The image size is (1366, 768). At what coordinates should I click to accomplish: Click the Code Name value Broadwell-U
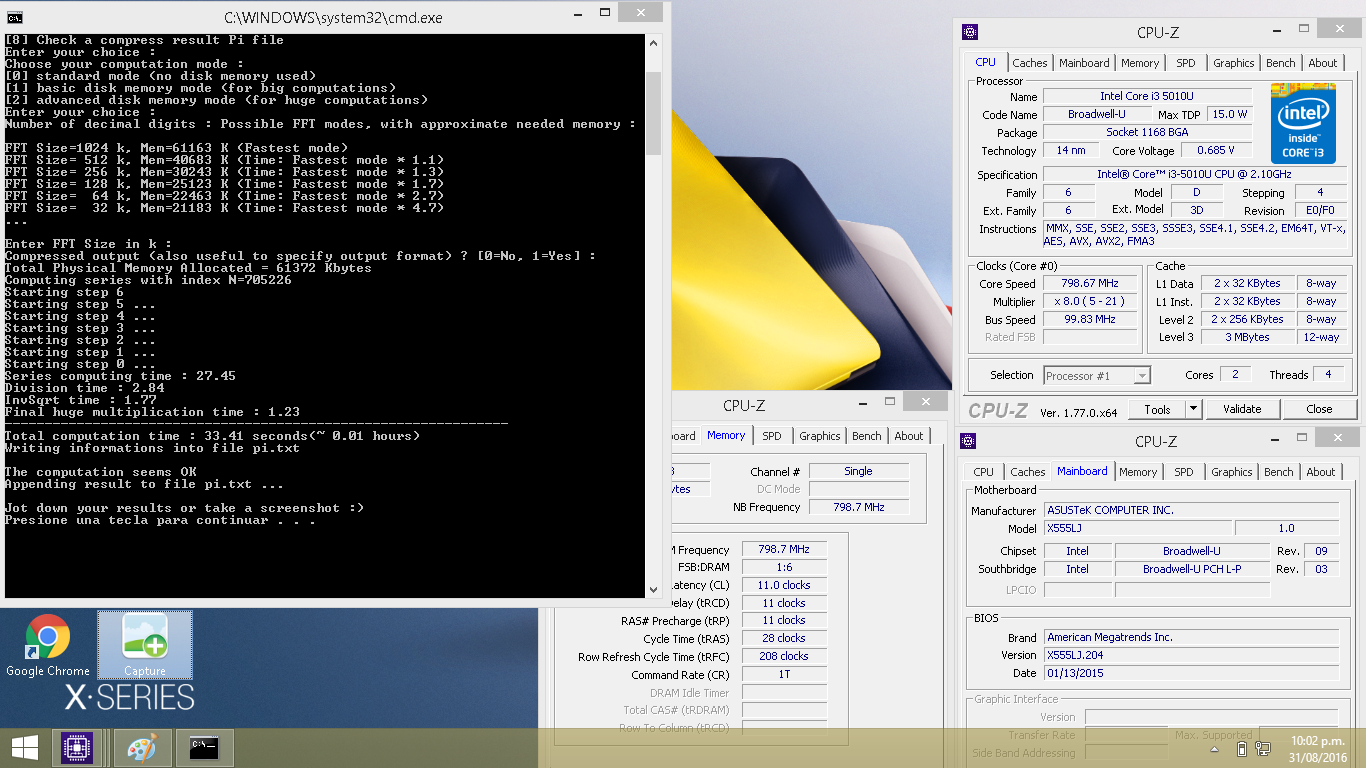click(1096, 114)
